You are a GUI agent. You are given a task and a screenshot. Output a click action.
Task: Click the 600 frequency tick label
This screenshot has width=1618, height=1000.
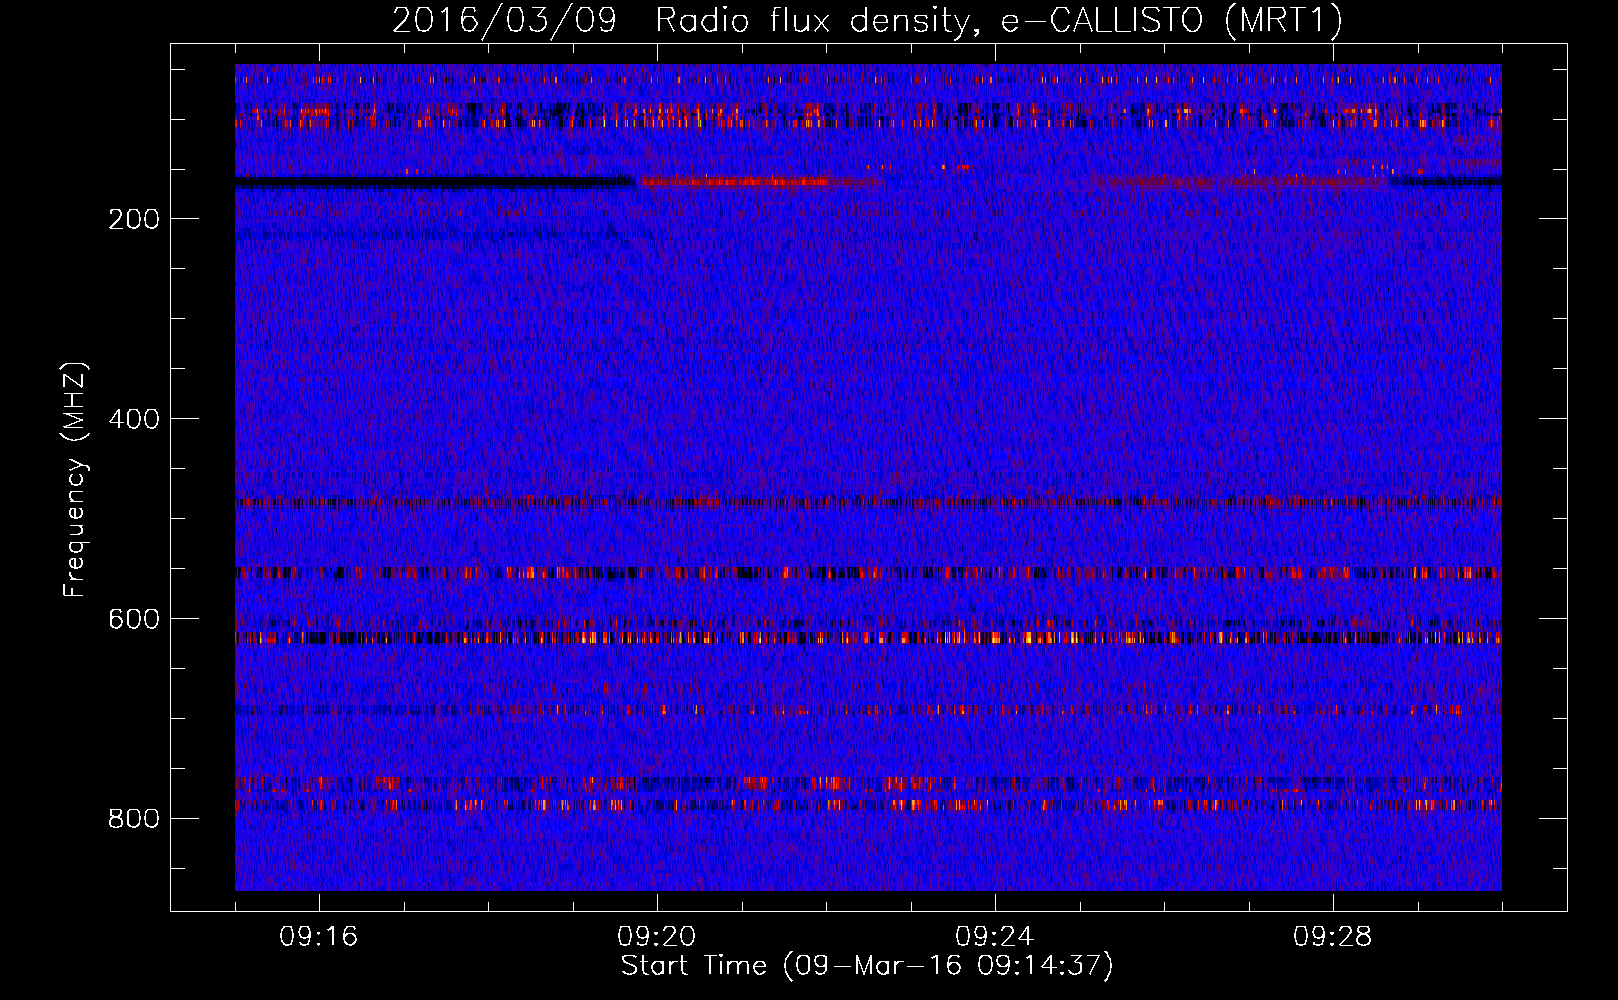[134, 619]
